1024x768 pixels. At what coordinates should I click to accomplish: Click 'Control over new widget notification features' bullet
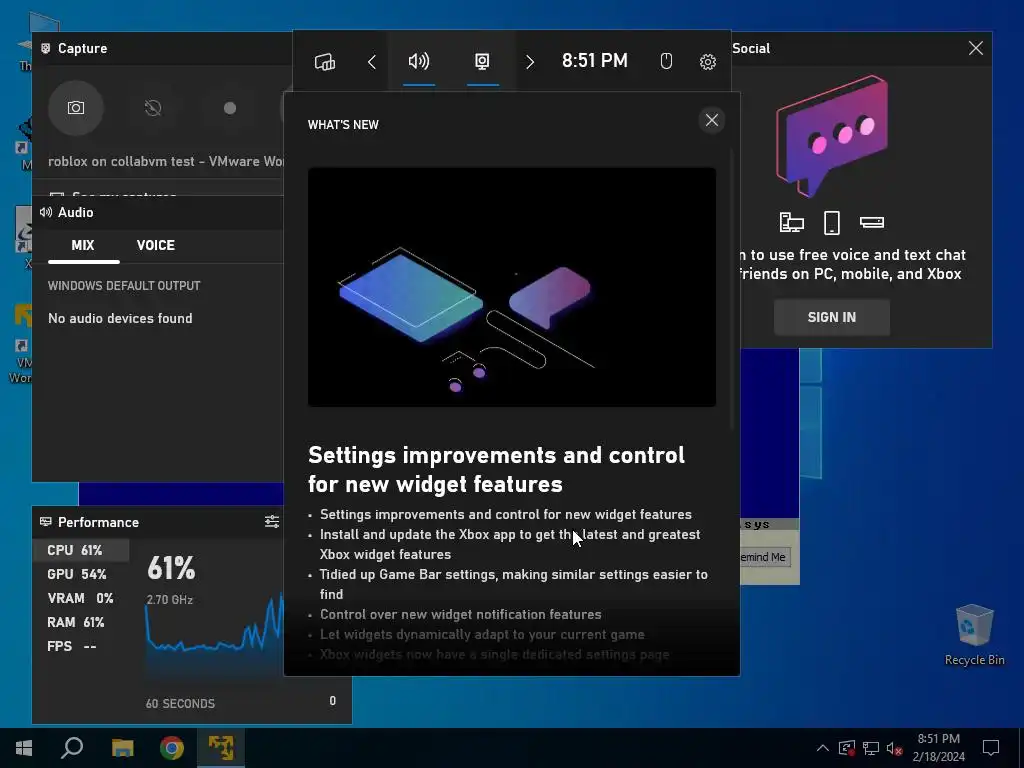point(460,615)
